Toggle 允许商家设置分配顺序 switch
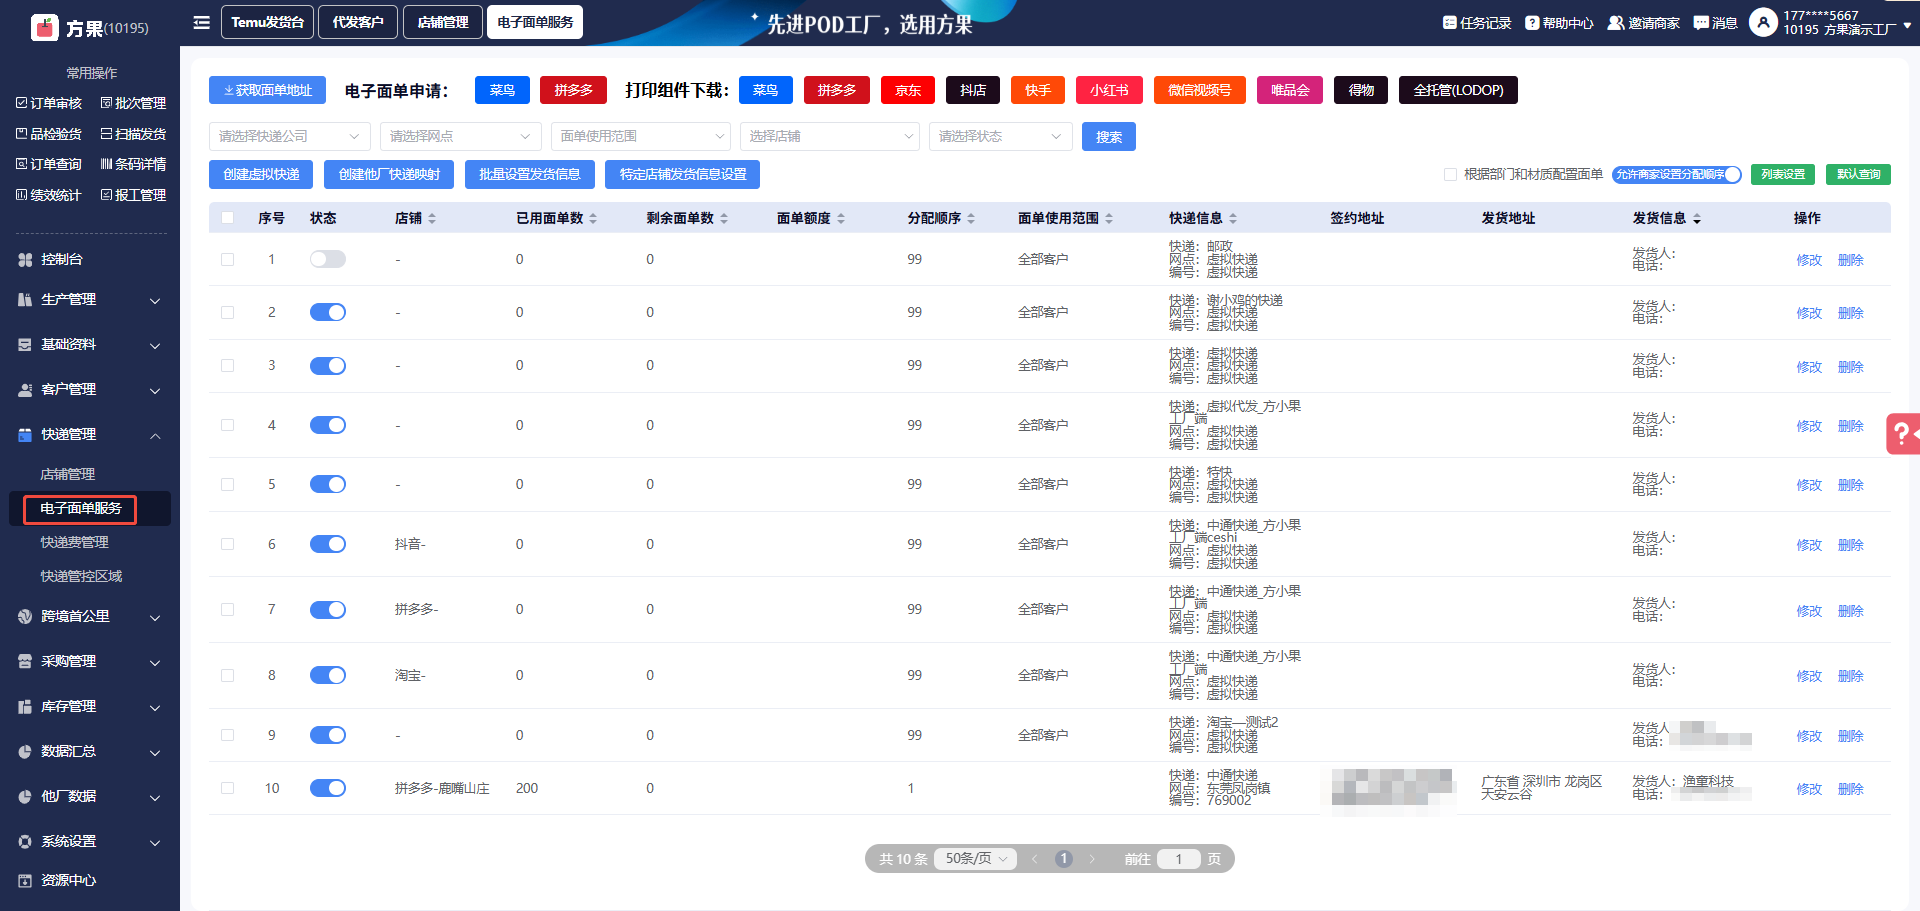1920x911 pixels. click(x=1677, y=174)
